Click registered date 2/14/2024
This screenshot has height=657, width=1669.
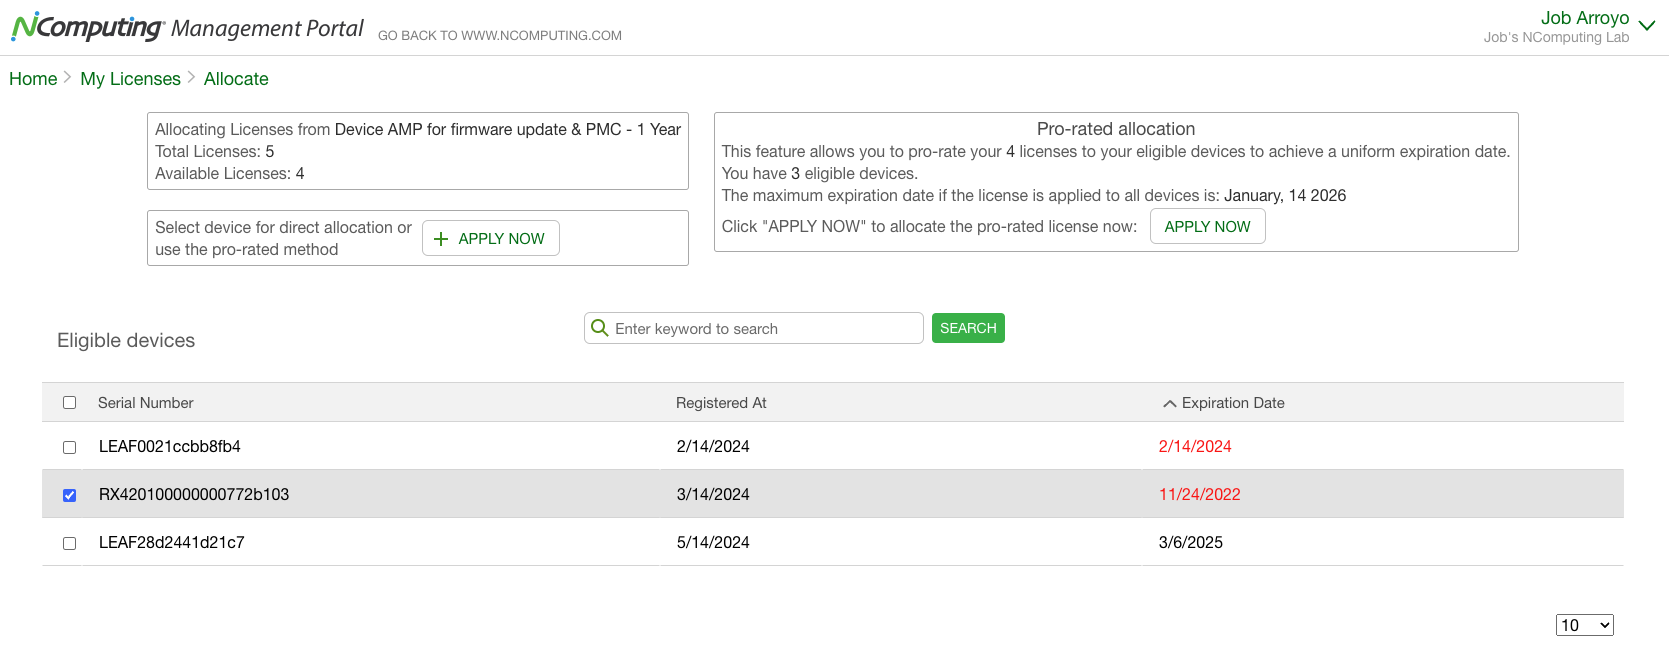pyautogui.click(x=713, y=447)
